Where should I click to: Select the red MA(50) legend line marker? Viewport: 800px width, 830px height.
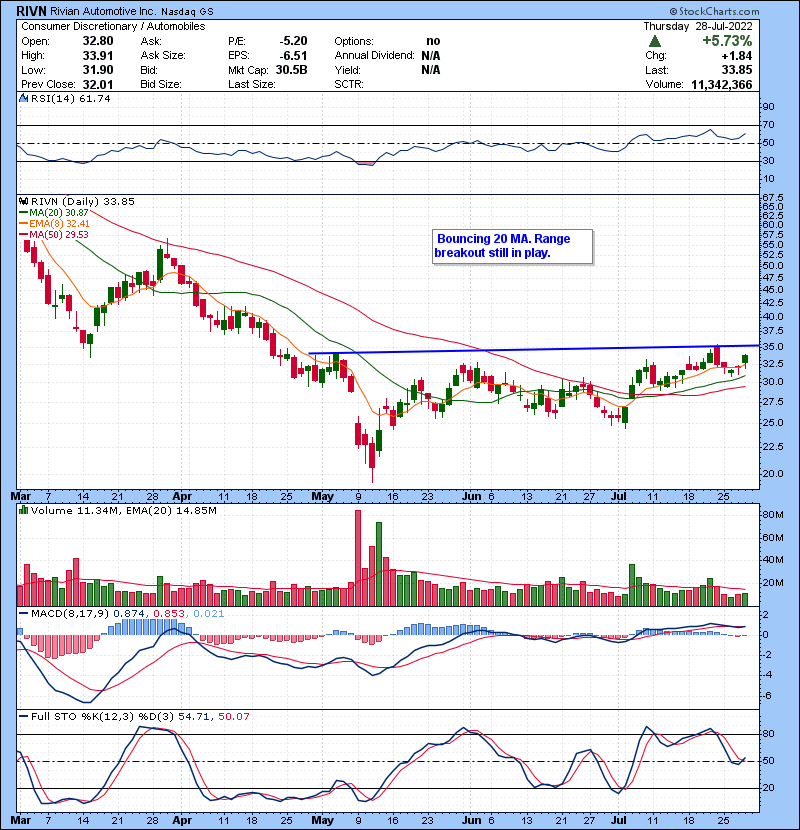click(x=23, y=235)
